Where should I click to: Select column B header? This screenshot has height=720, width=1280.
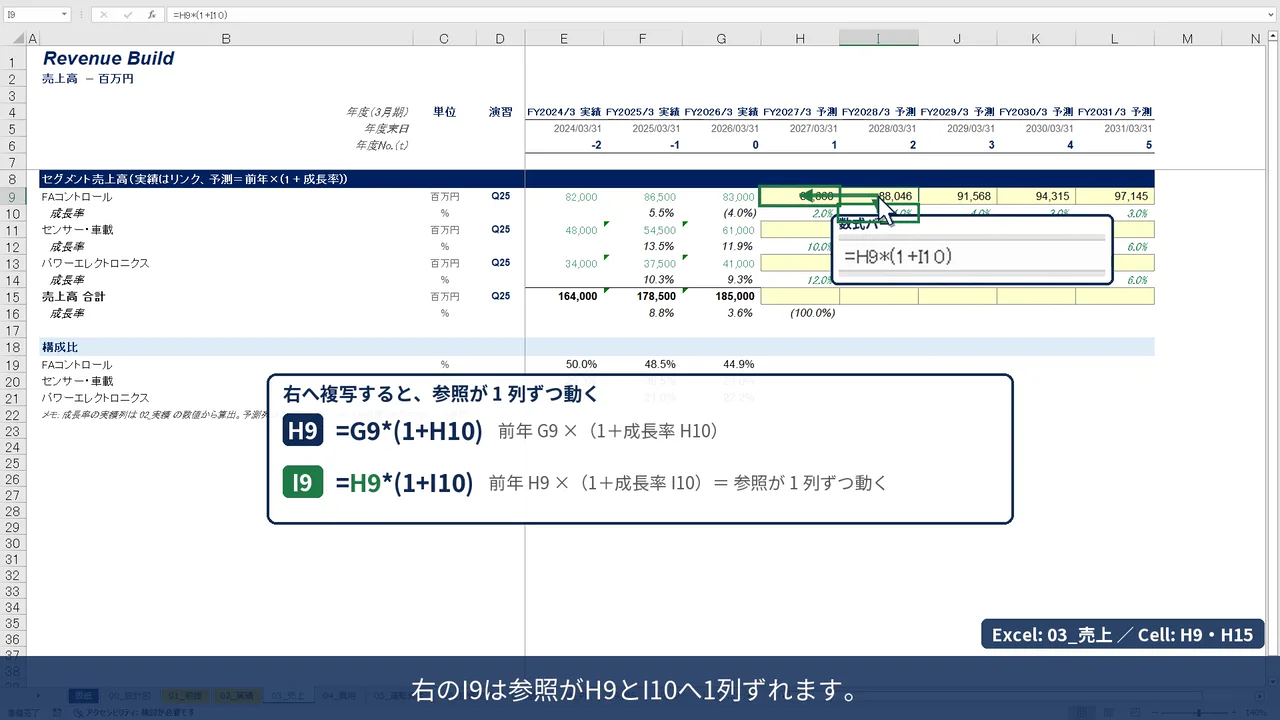226,38
